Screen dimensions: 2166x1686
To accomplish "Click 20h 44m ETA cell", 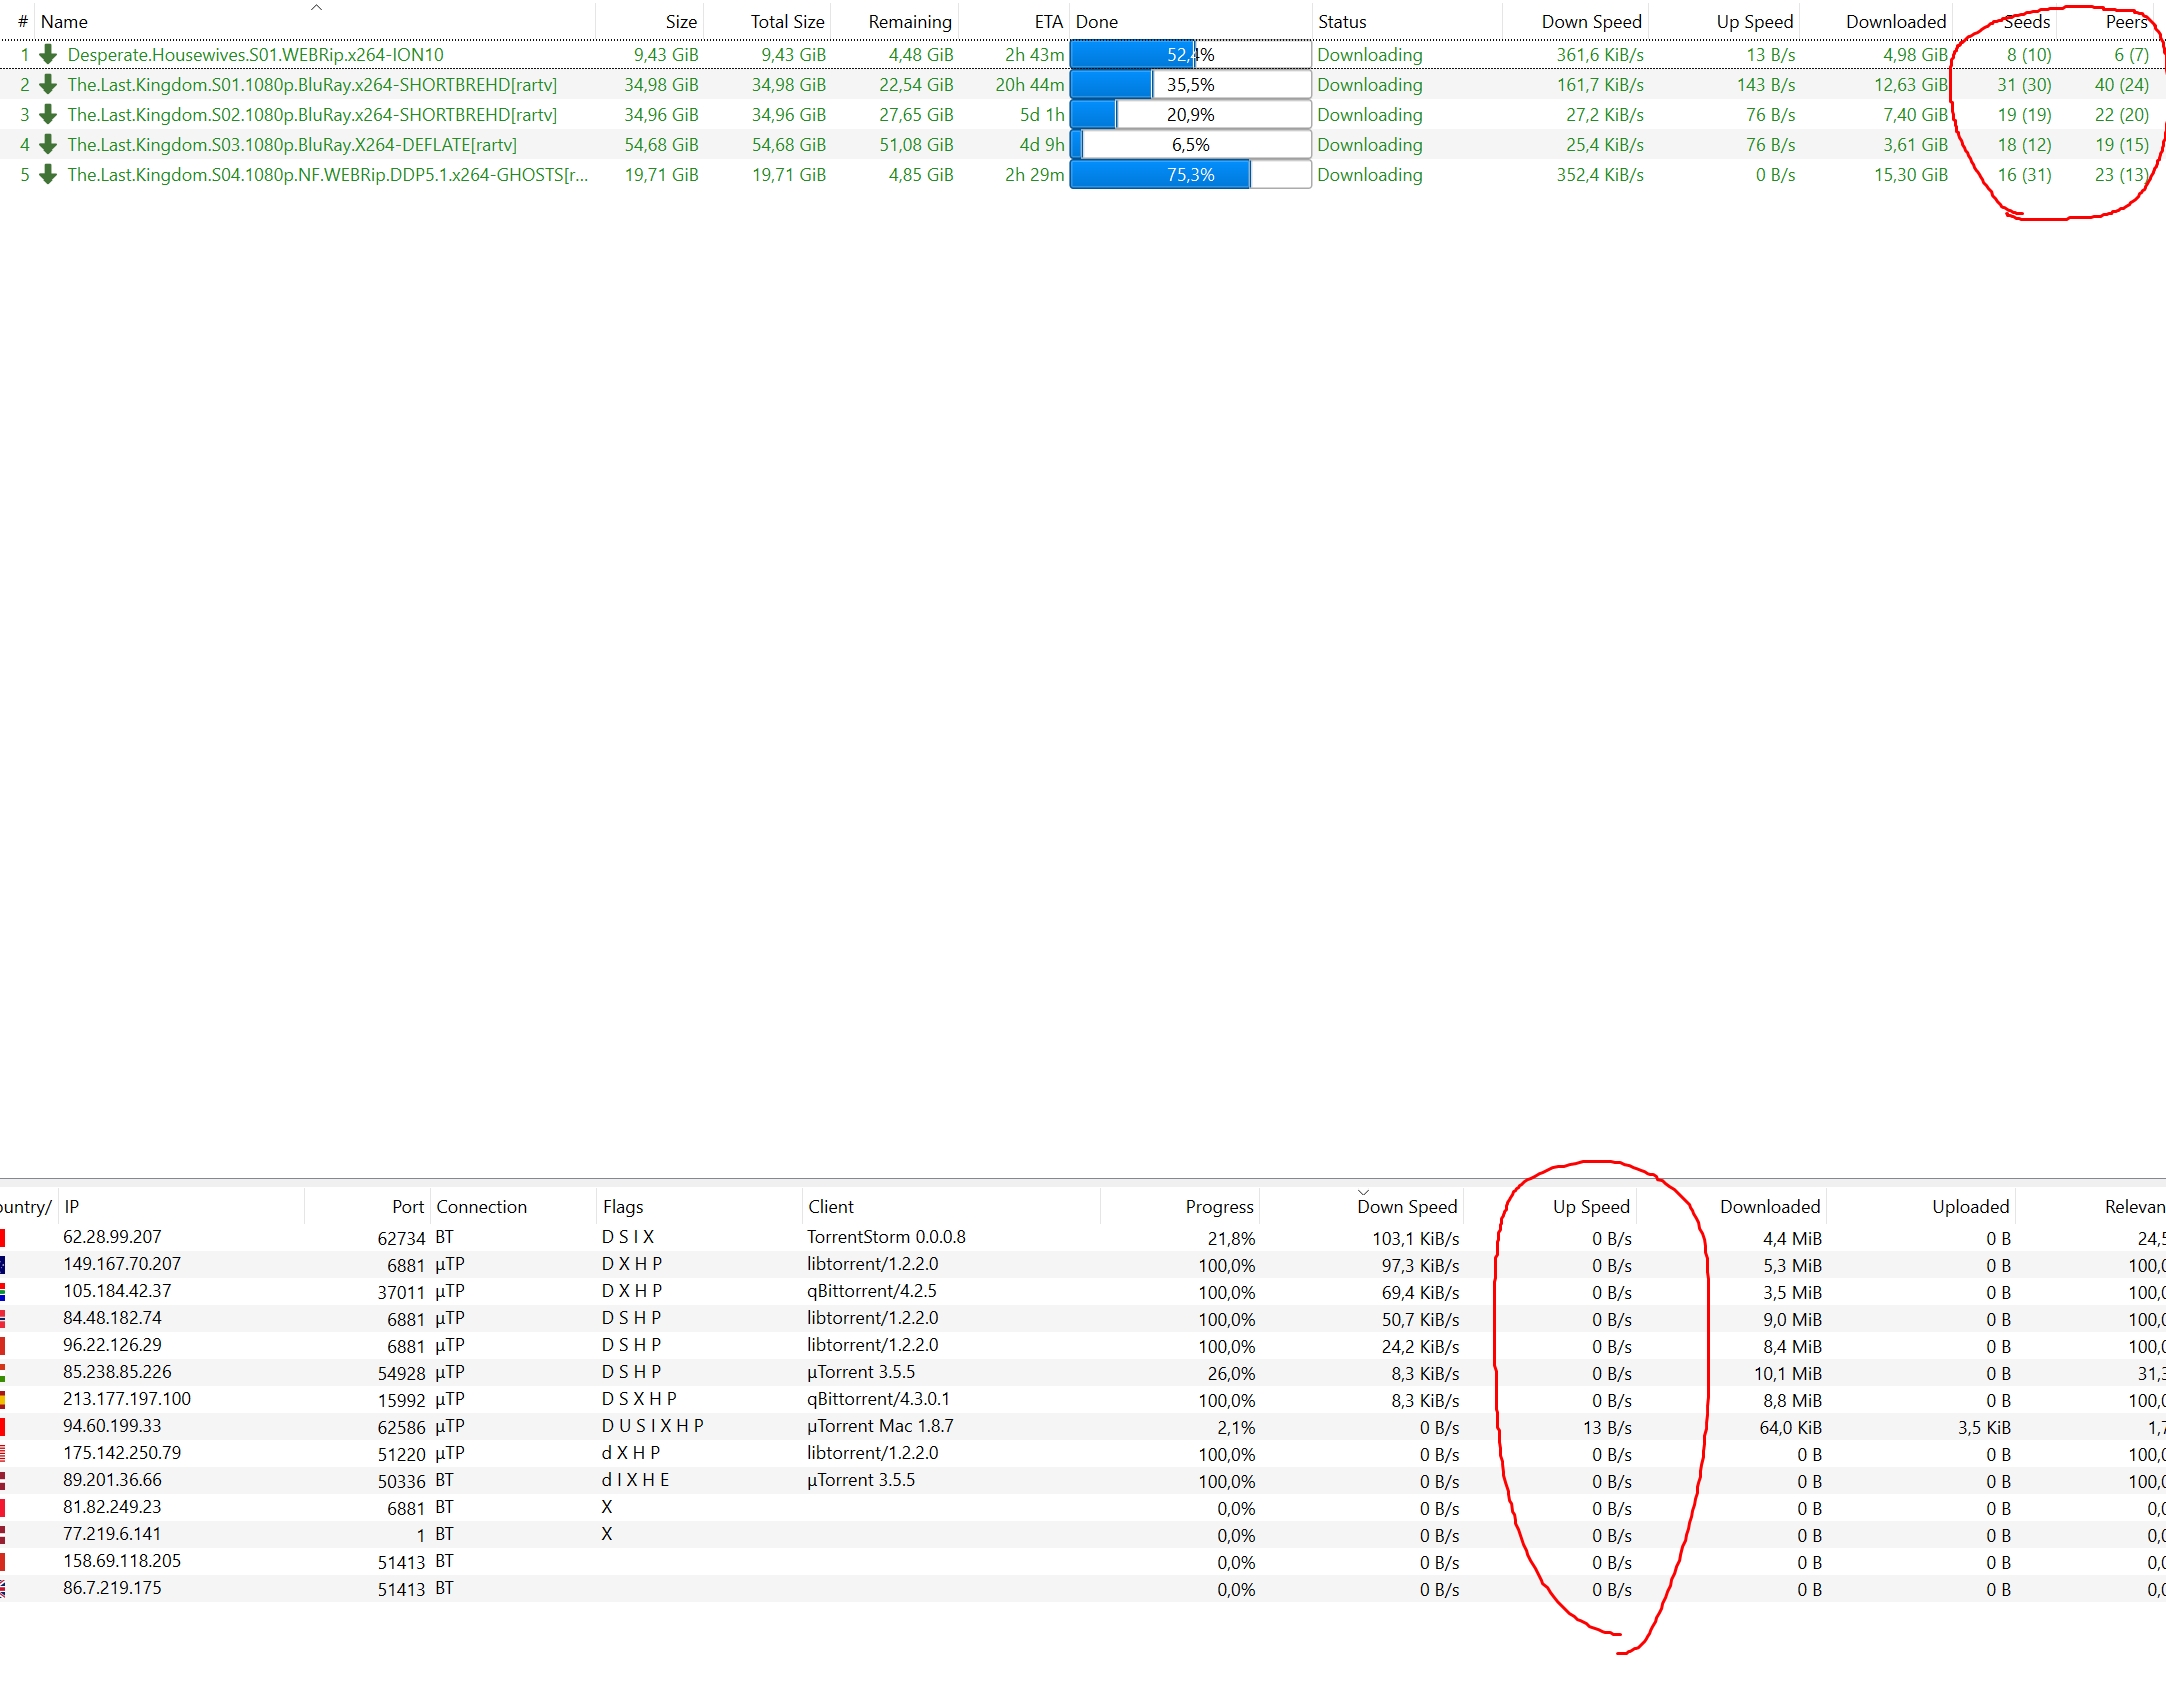I will [x=1029, y=85].
